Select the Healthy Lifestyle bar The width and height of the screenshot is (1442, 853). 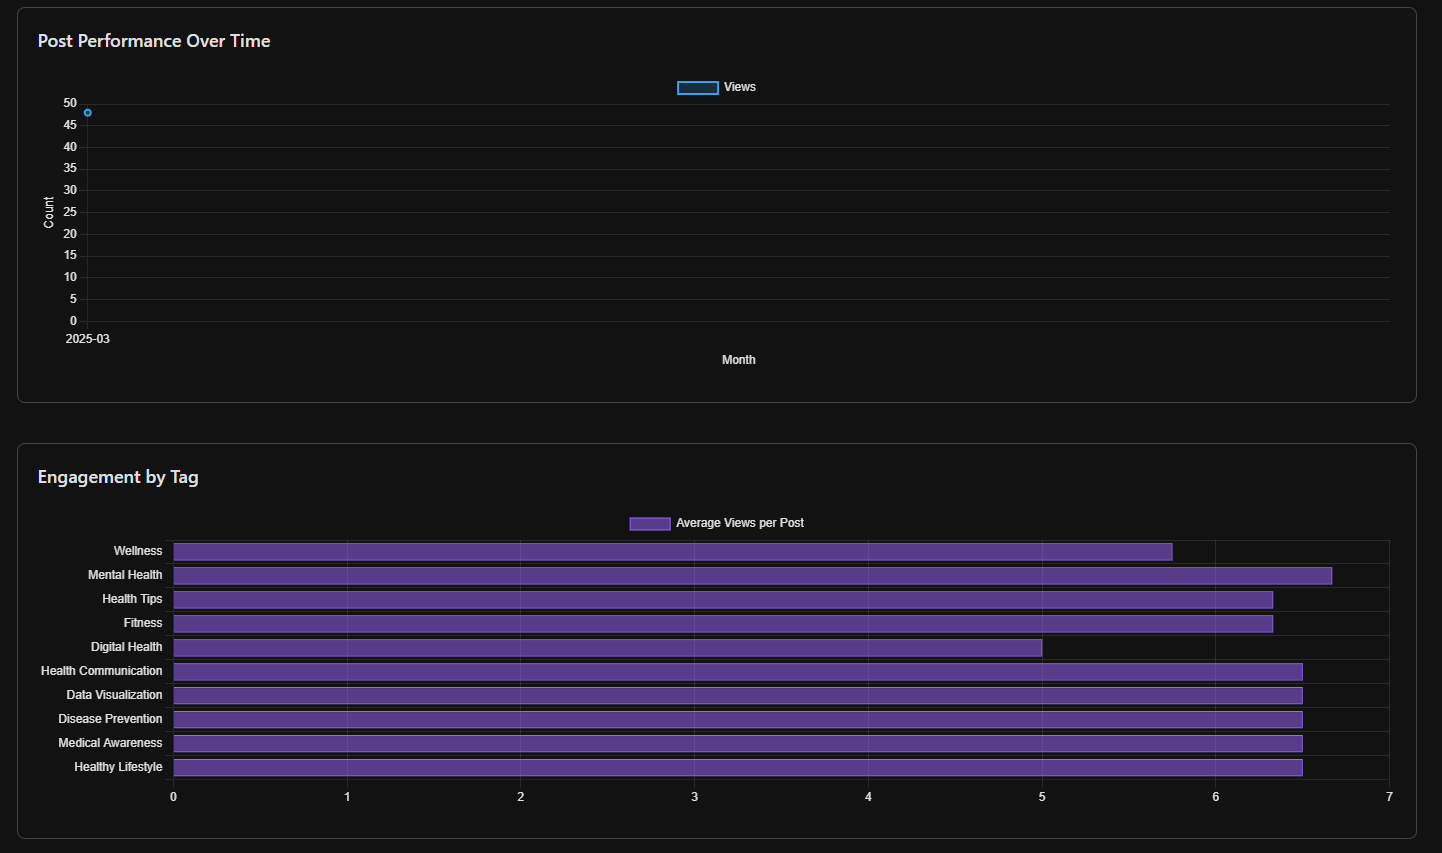coord(738,768)
